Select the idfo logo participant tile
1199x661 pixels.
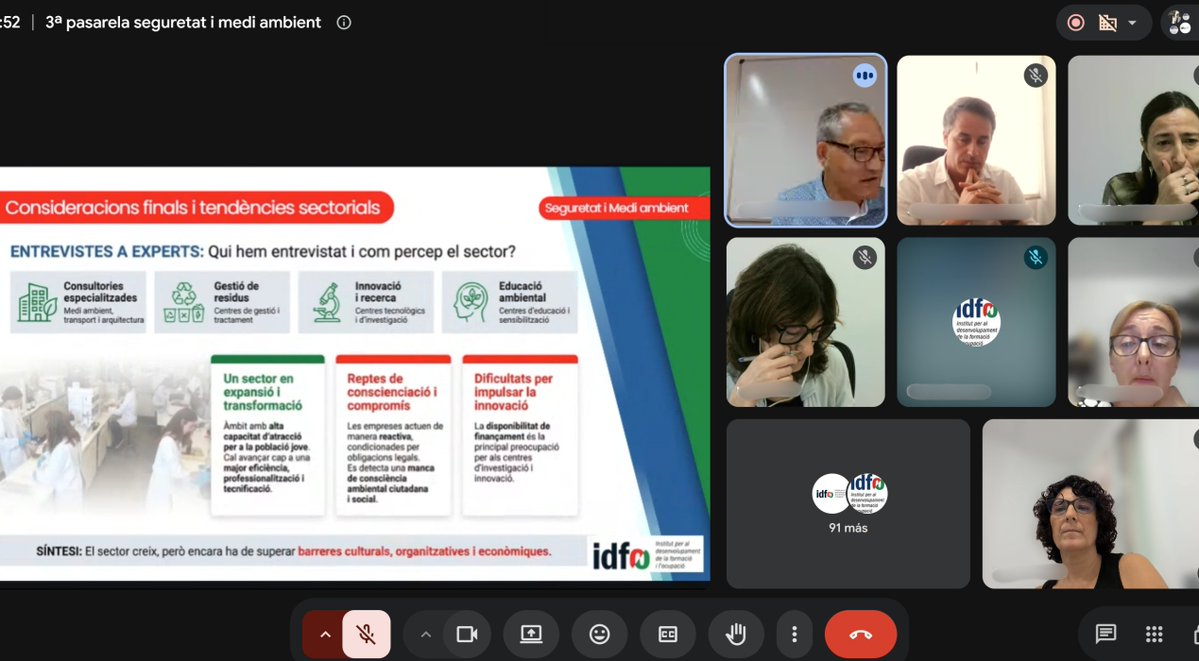(x=976, y=322)
